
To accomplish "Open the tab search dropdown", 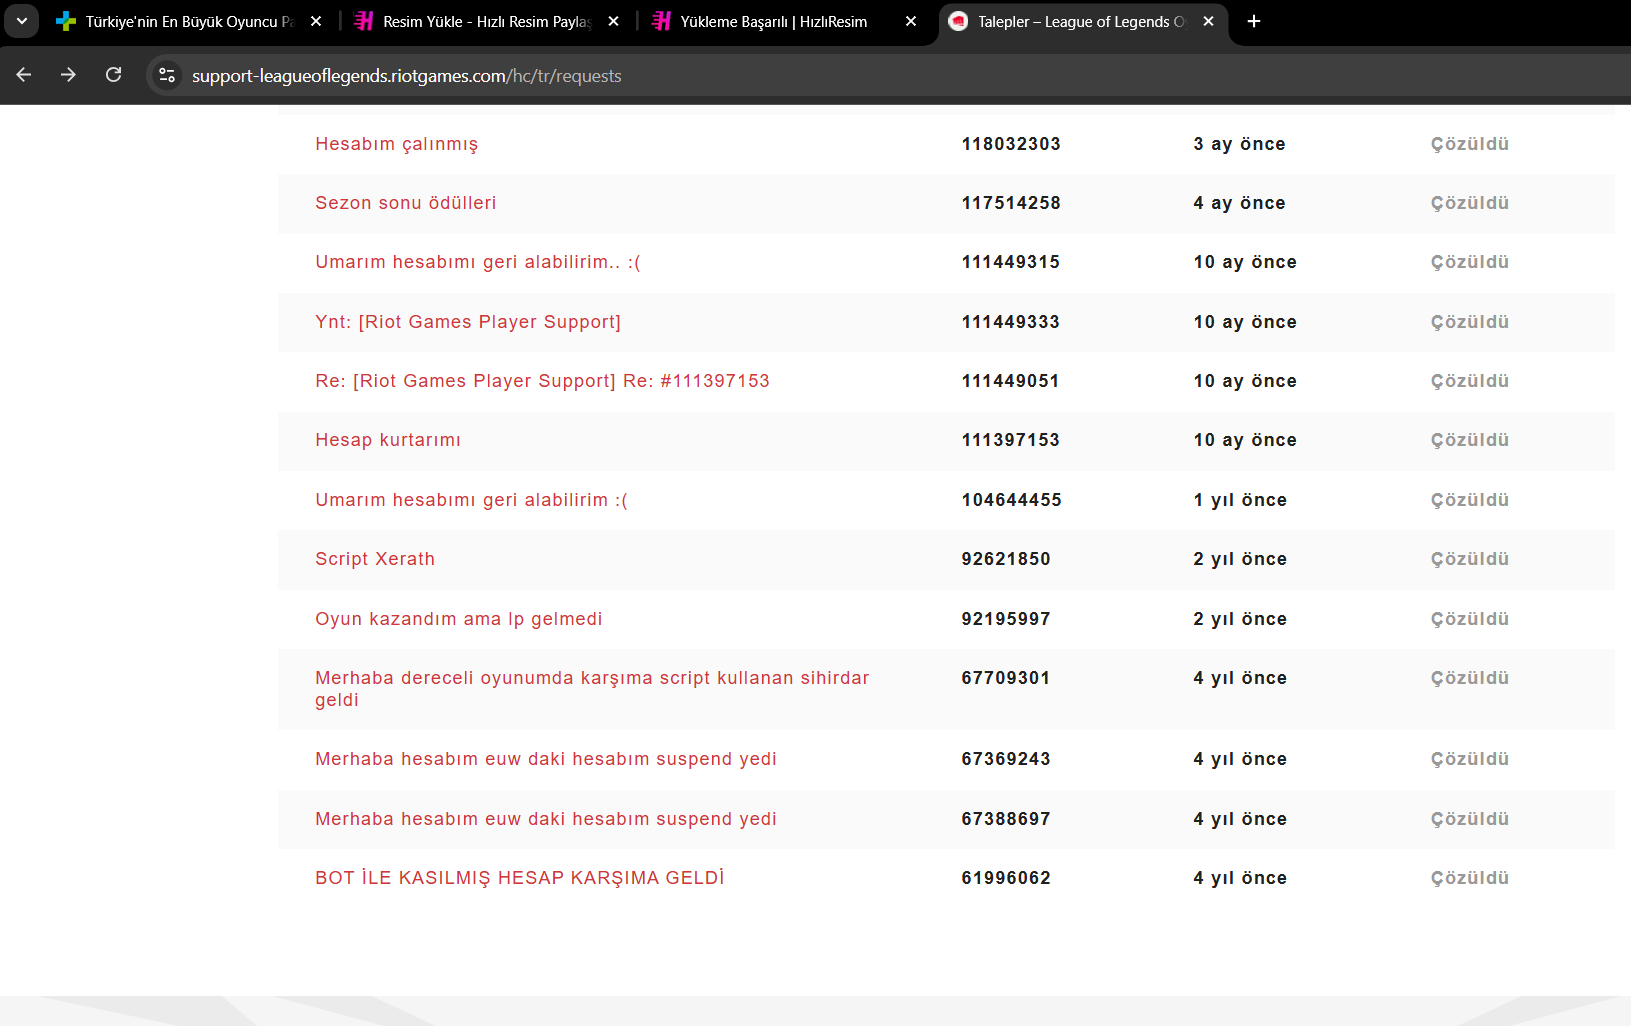I will point(21,21).
